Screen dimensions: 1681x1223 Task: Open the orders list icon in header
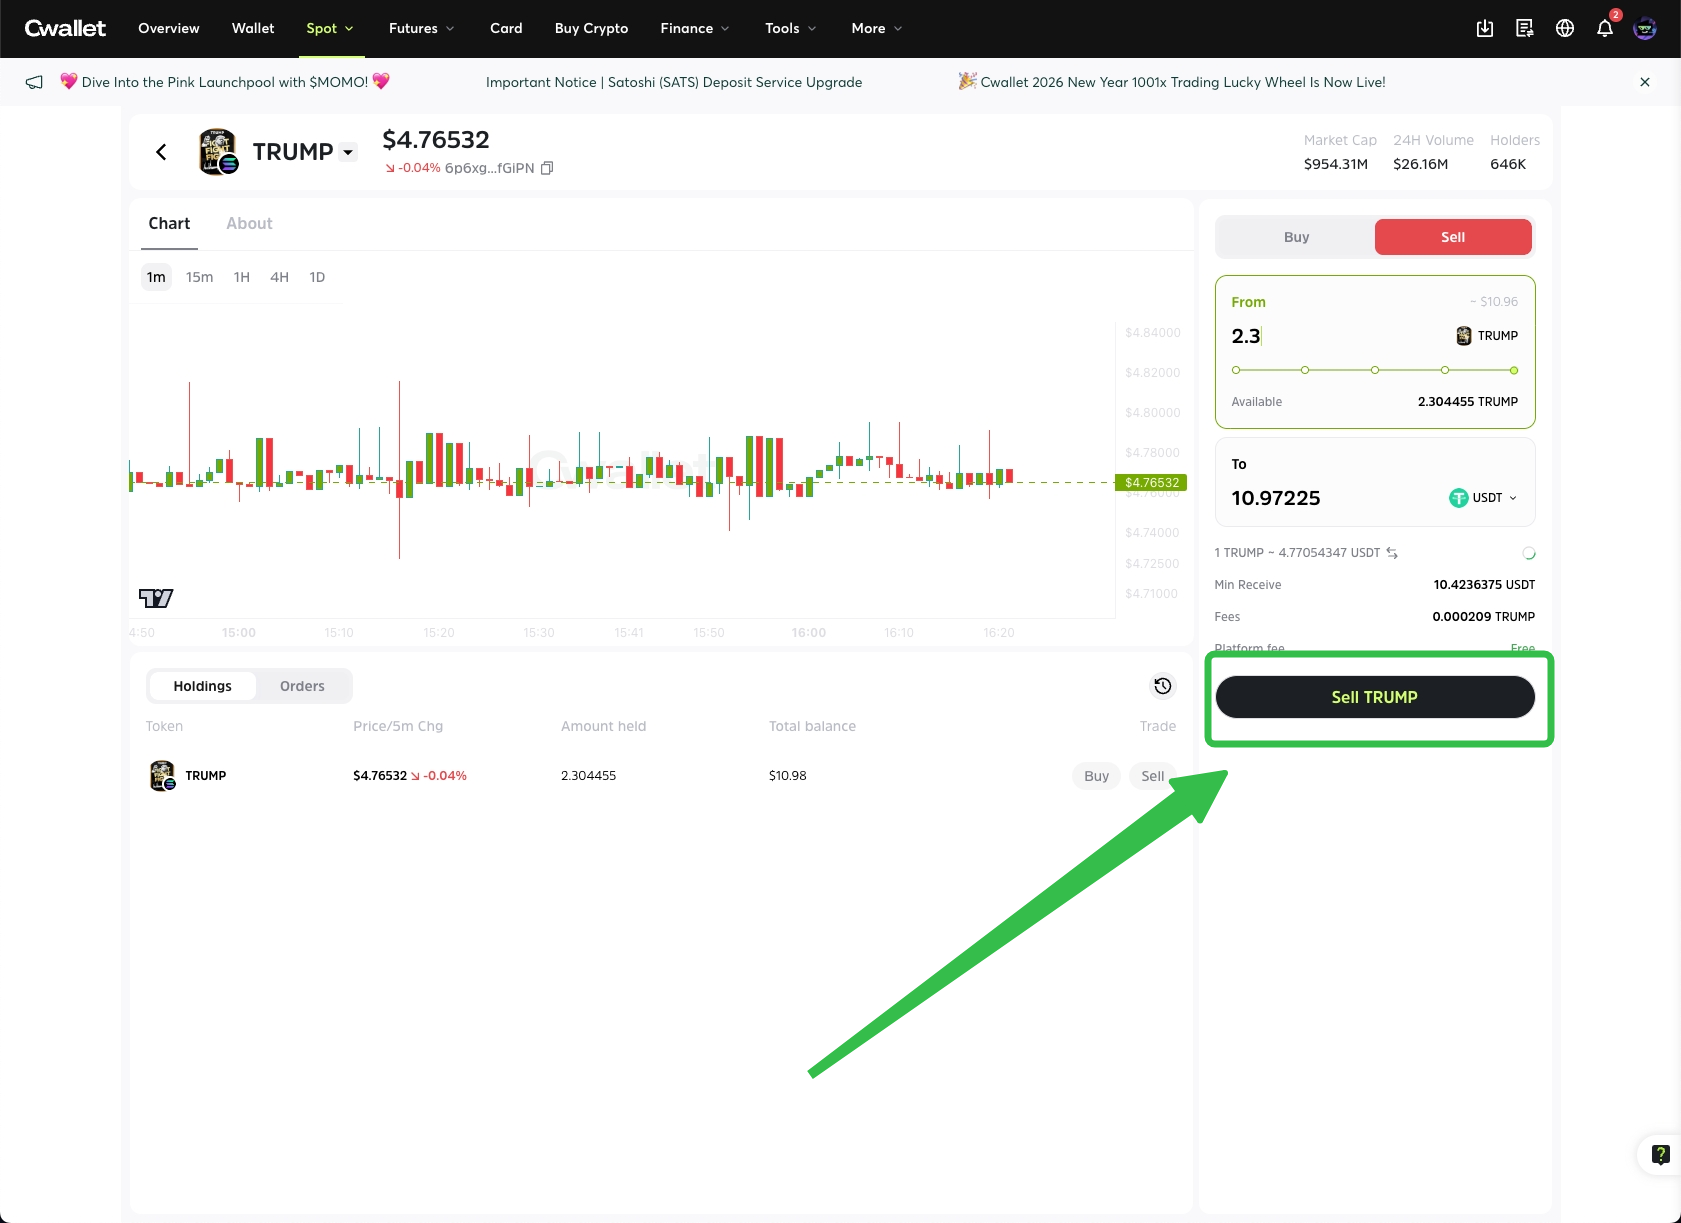(x=1525, y=28)
